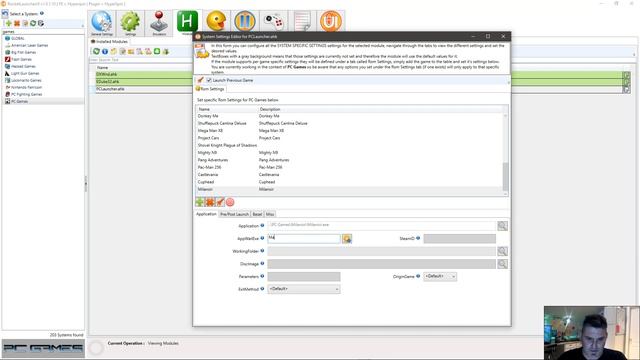The image size is (640, 360).
Task: Toggle checkbox at right of PCLauncher.ahk row
Action: (626, 89)
